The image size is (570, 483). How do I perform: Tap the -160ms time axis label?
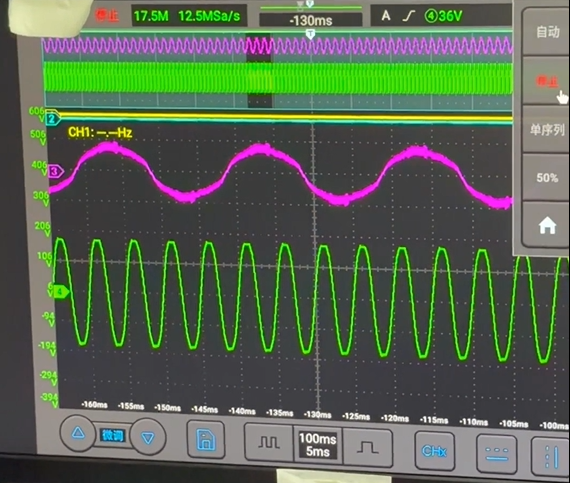pyautogui.click(x=95, y=404)
